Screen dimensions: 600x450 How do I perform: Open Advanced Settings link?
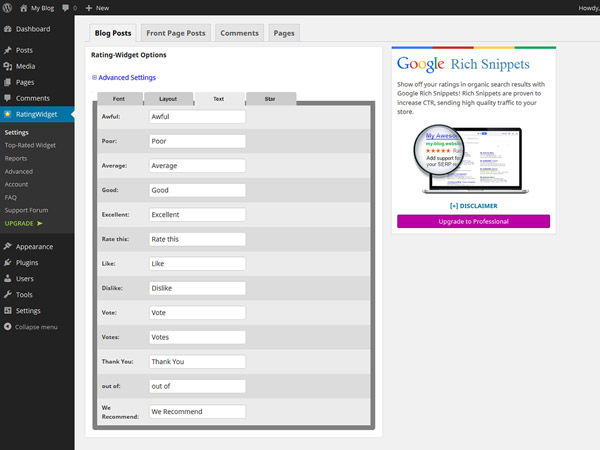click(x=127, y=77)
